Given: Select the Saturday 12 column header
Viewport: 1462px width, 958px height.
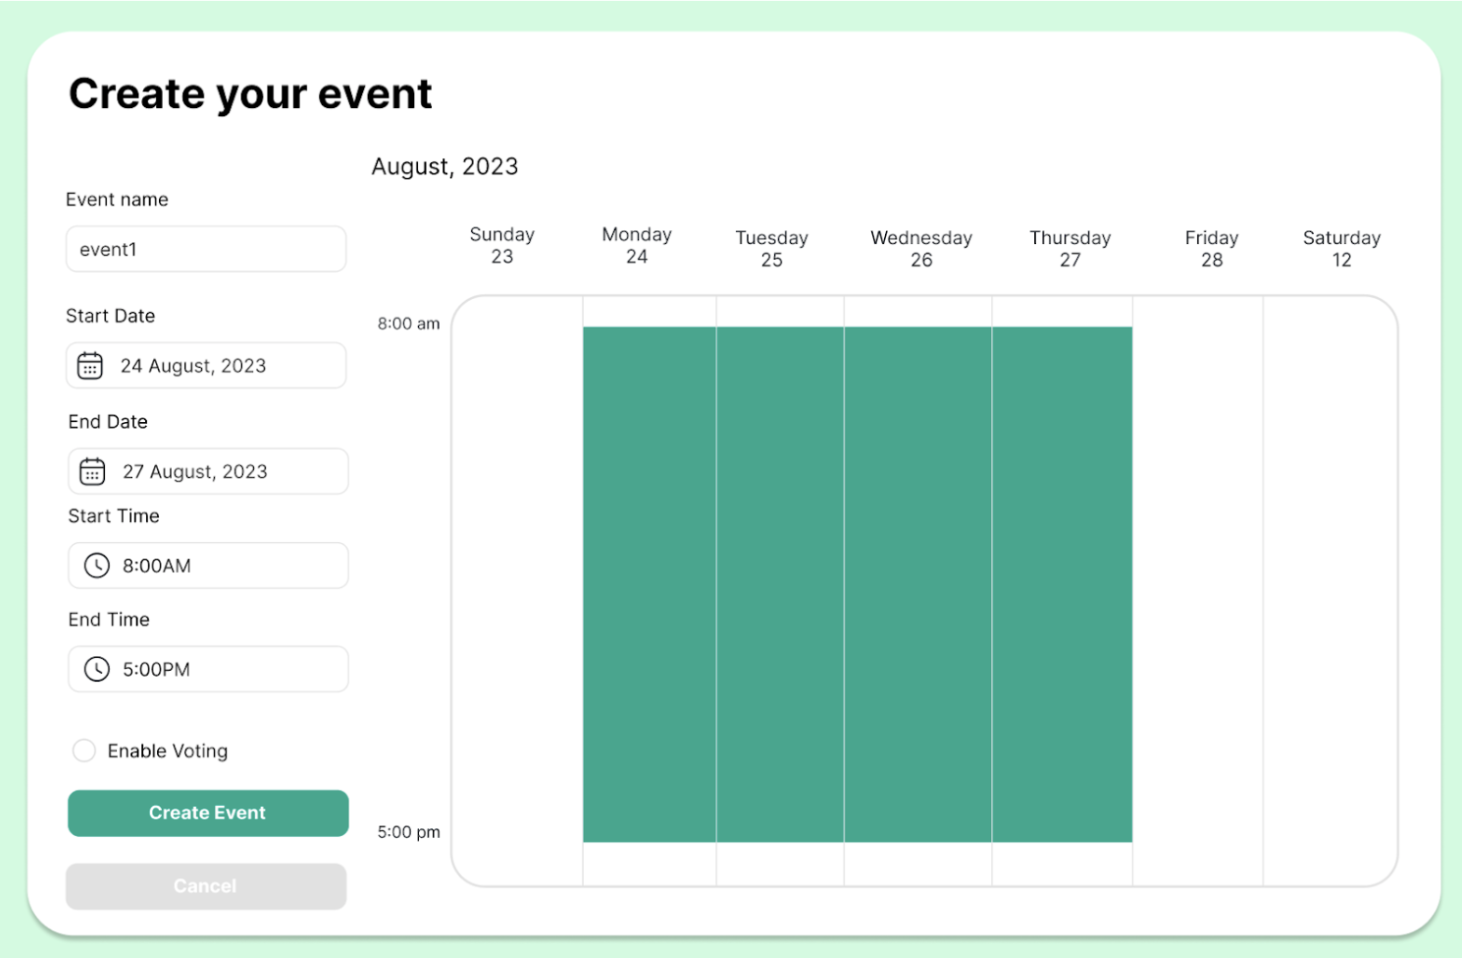Looking at the screenshot, I should 1342,249.
